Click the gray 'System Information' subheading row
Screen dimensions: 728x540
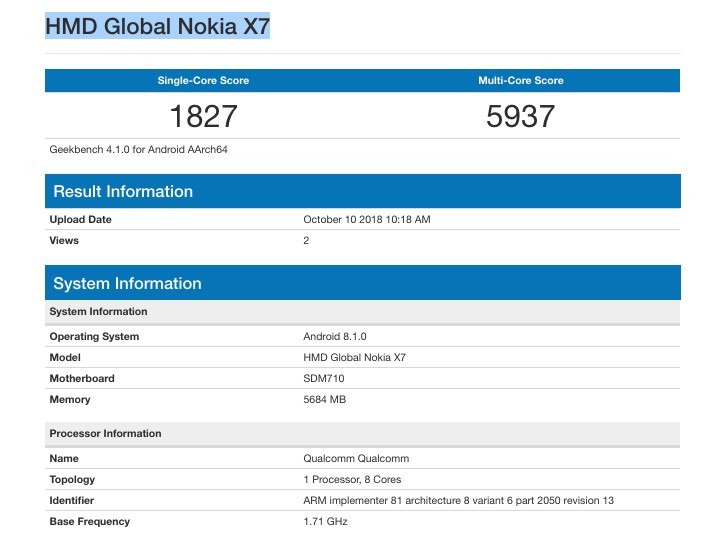pos(363,312)
